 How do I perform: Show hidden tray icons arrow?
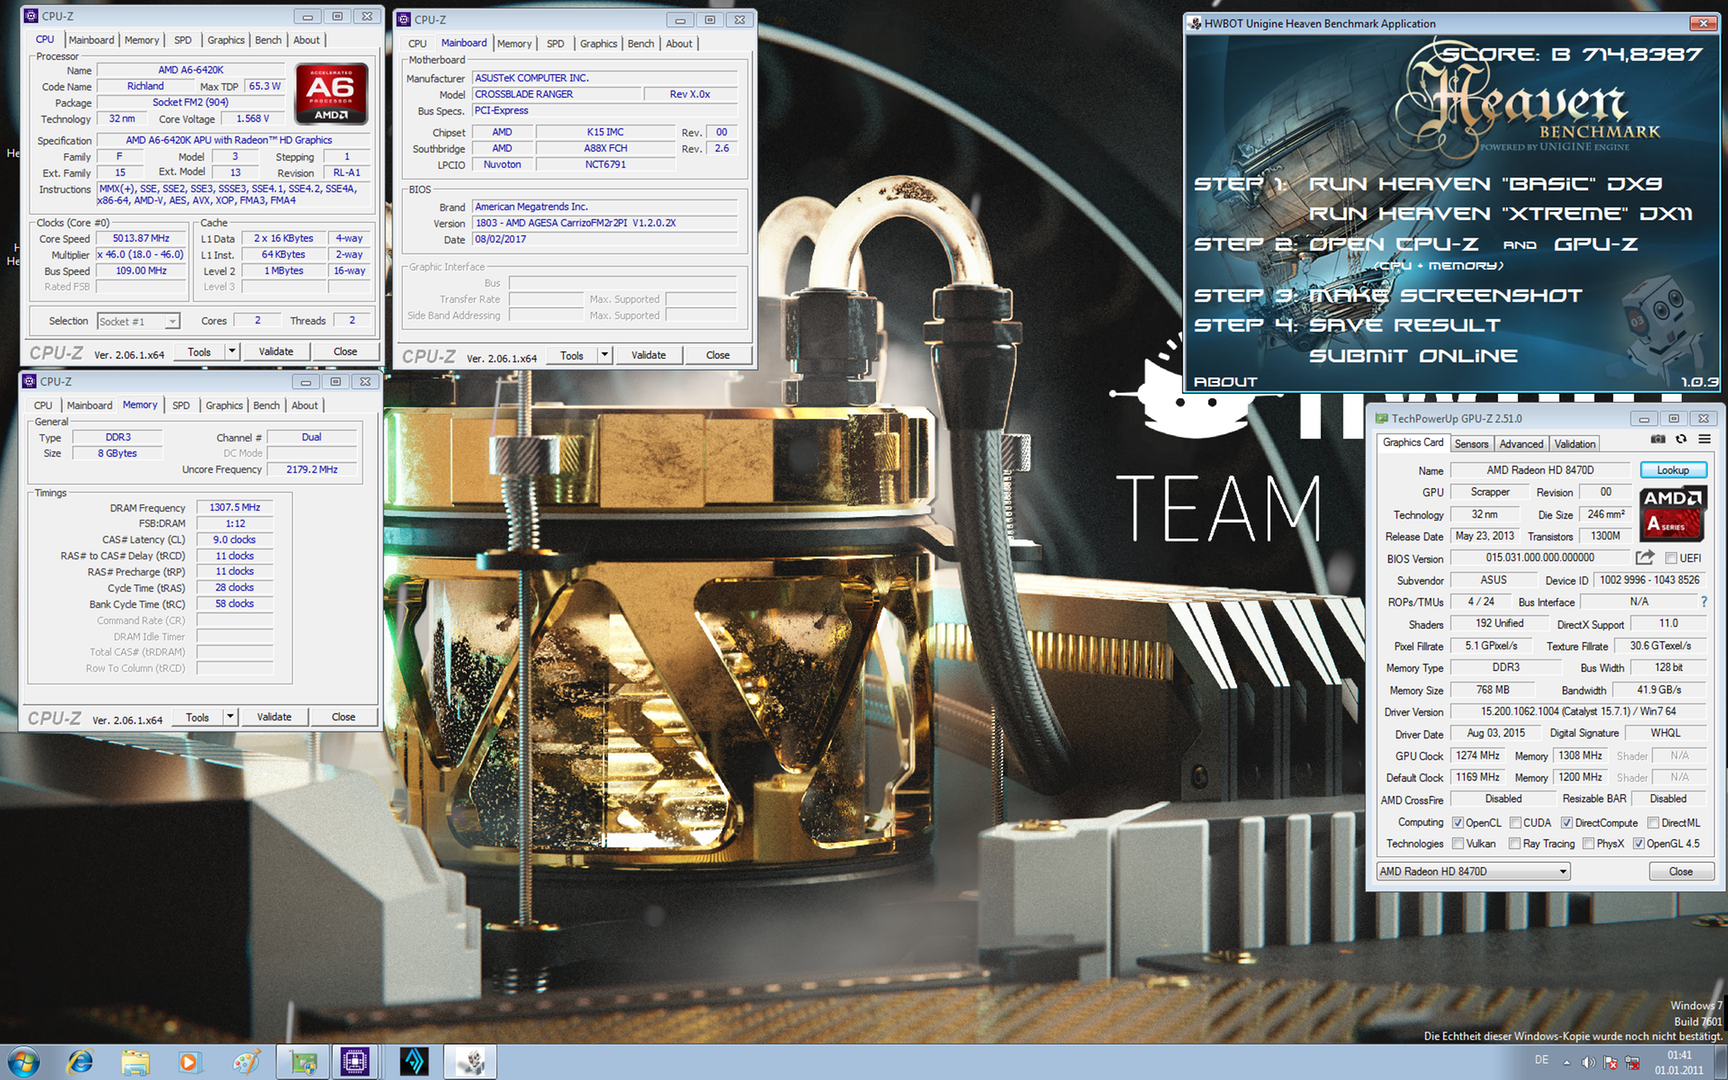point(1566,1062)
